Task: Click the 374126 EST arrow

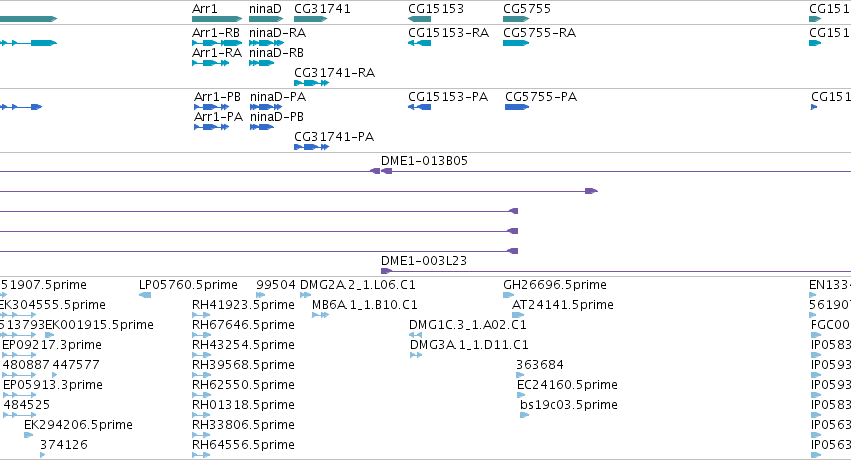Action: coord(42,456)
